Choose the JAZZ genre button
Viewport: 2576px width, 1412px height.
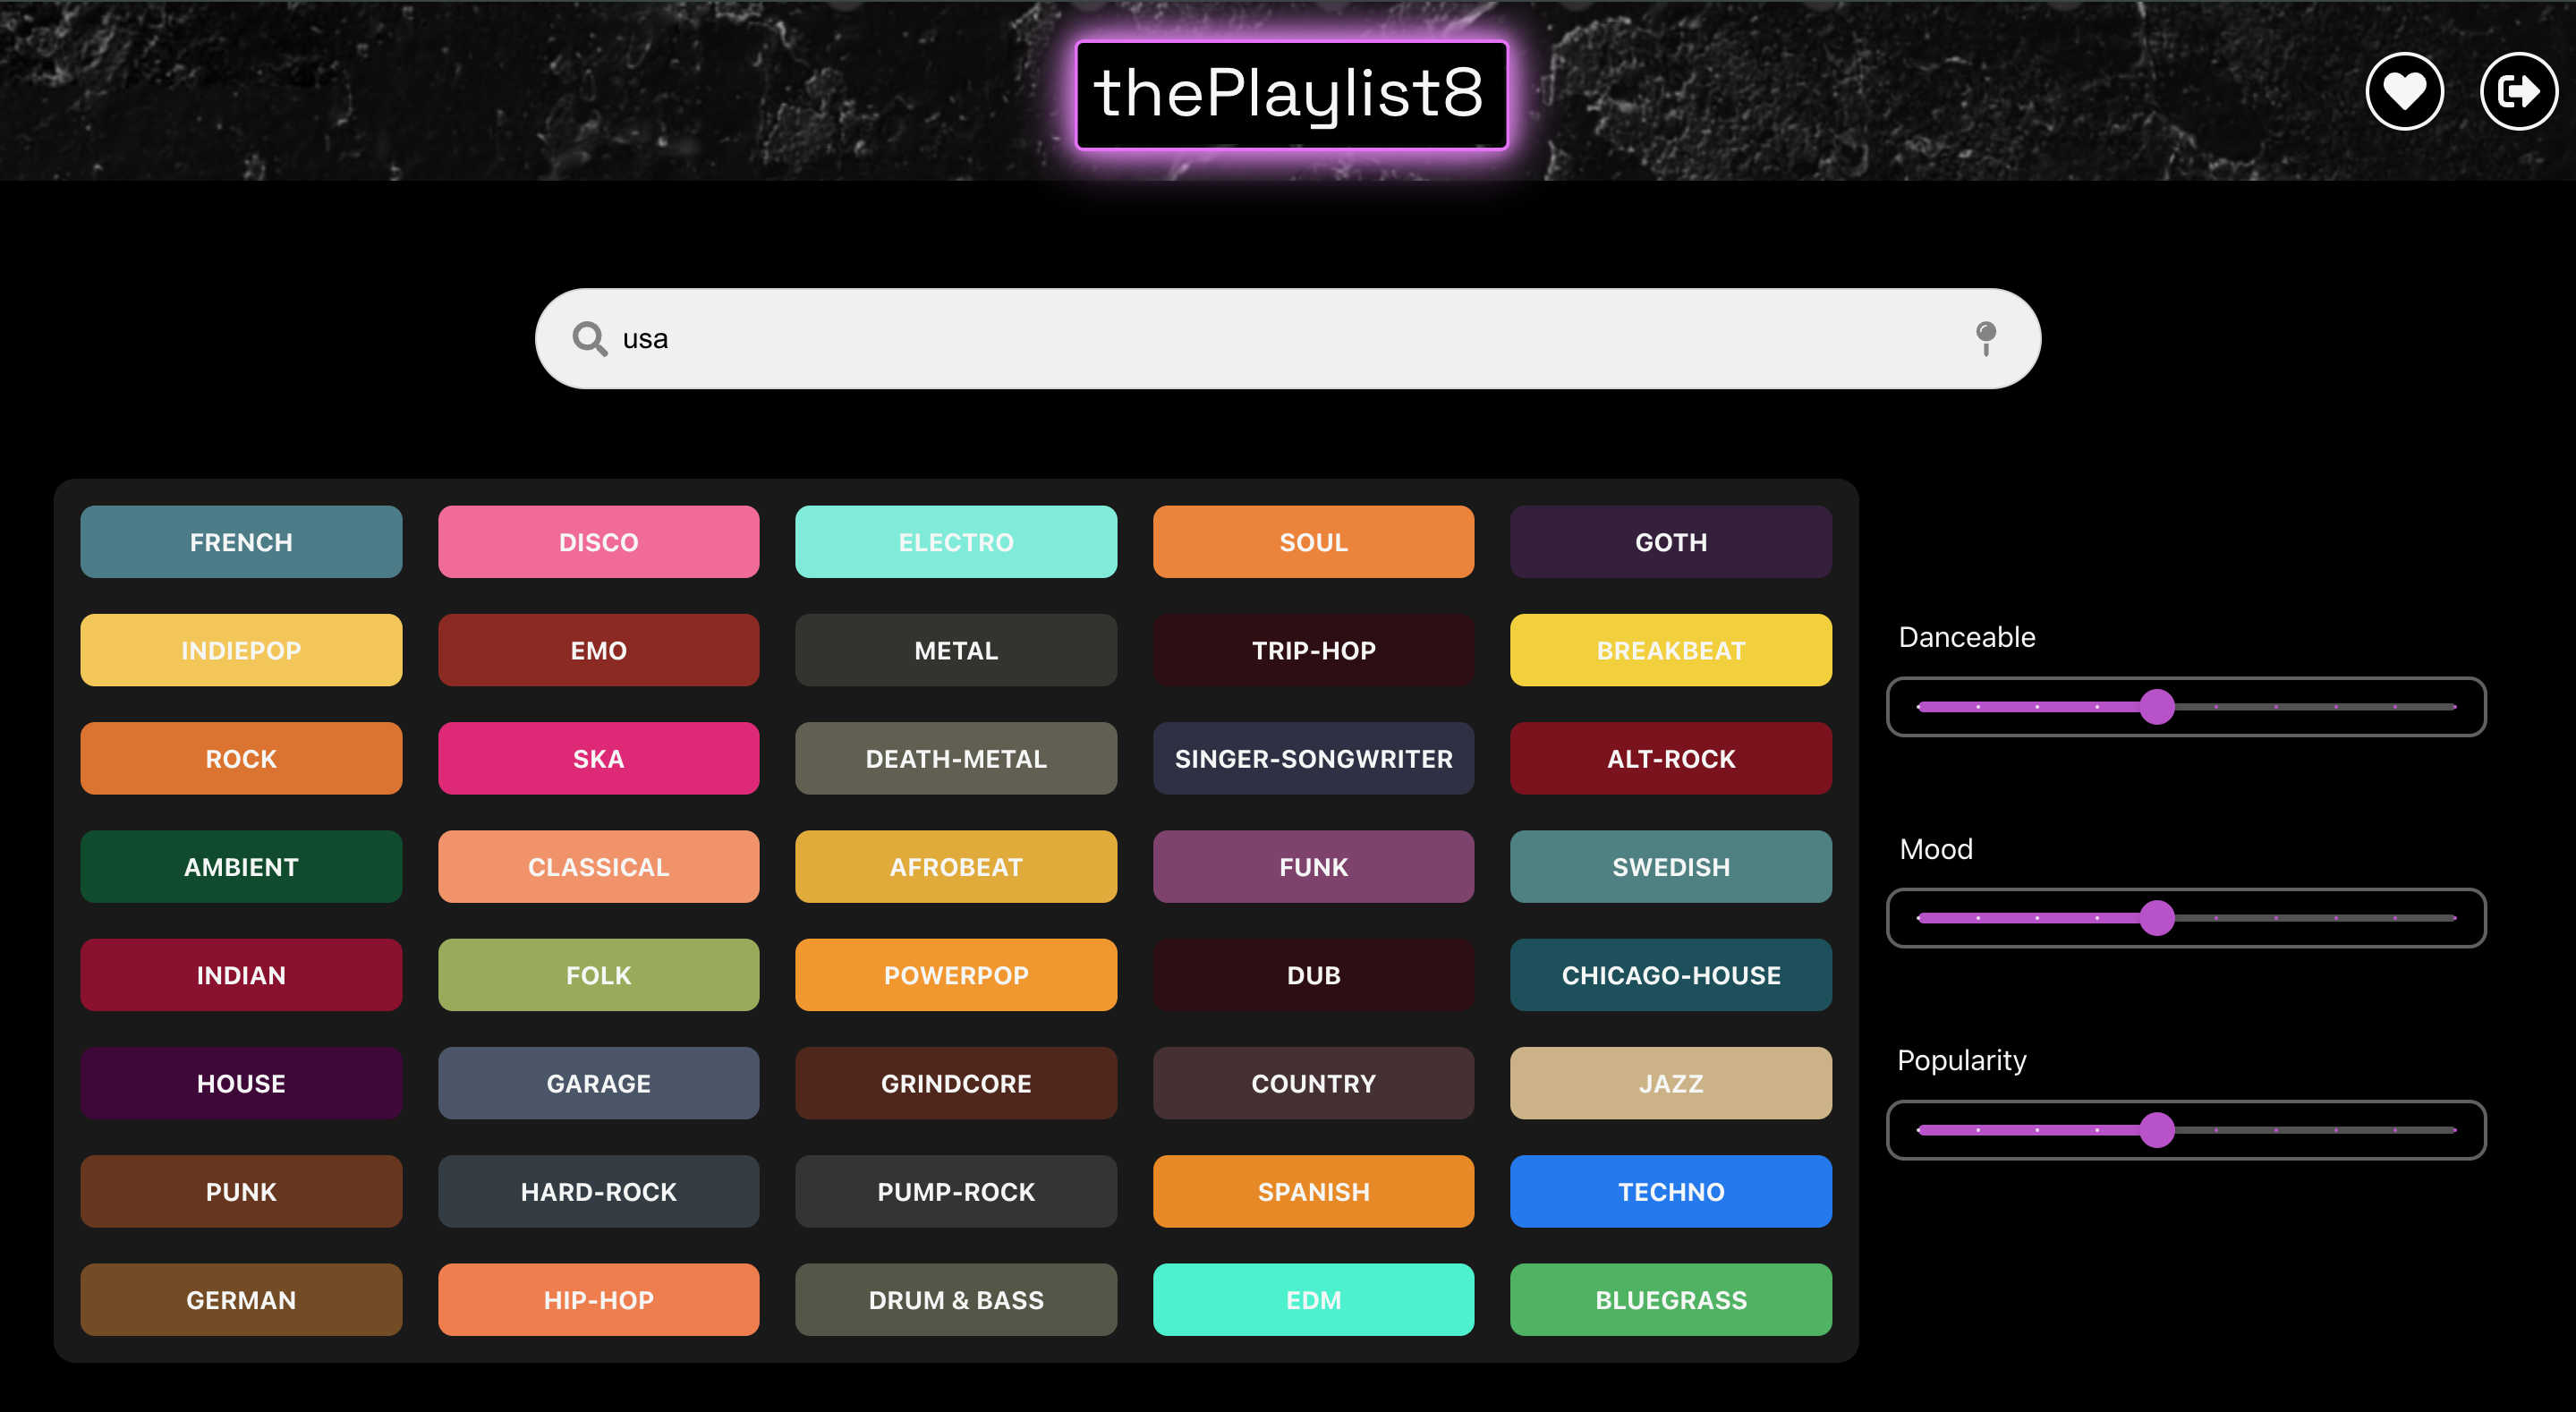(1670, 1083)
